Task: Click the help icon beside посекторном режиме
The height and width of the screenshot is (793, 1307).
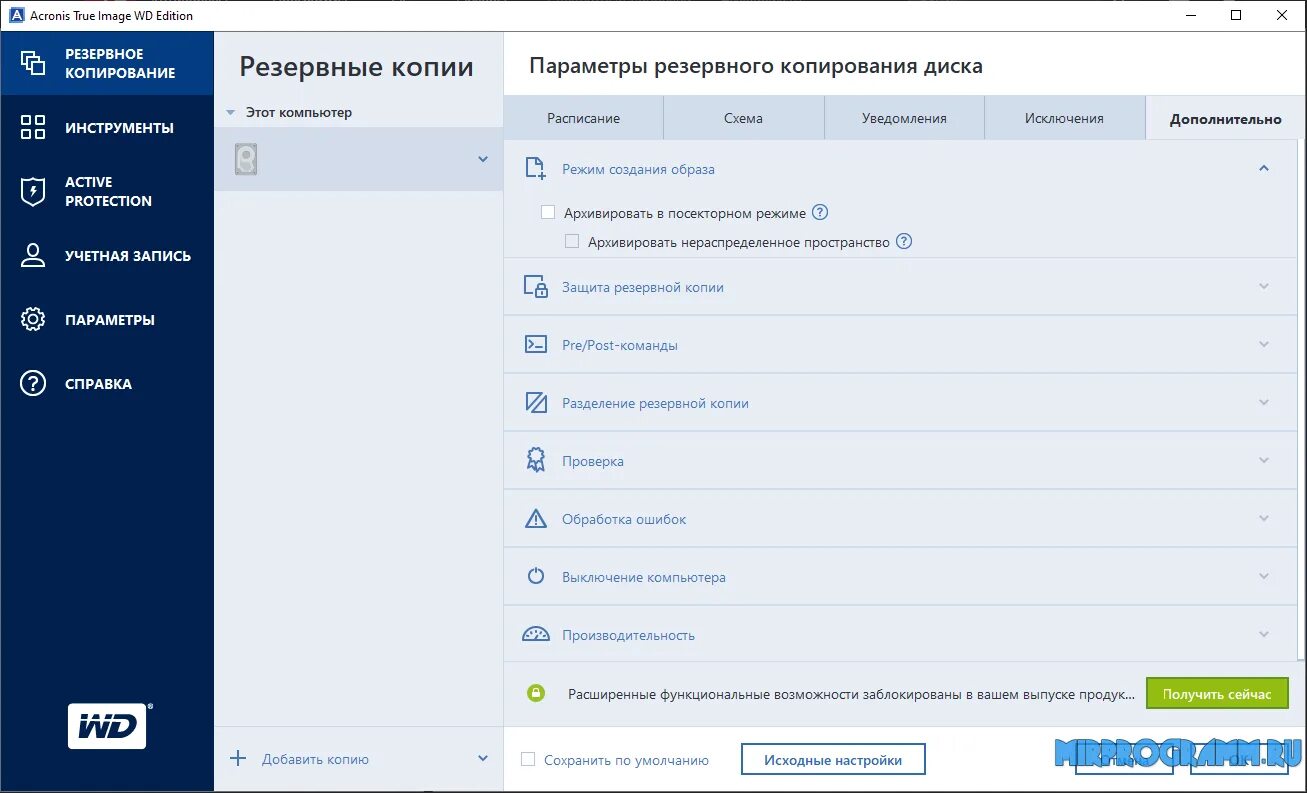Action: (819, 212)
